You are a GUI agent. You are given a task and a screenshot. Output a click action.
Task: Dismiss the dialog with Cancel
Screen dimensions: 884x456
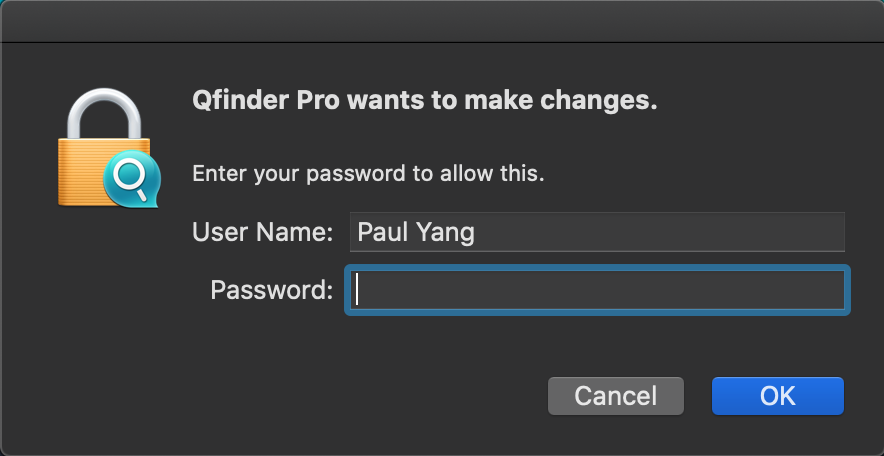point(616,396)
